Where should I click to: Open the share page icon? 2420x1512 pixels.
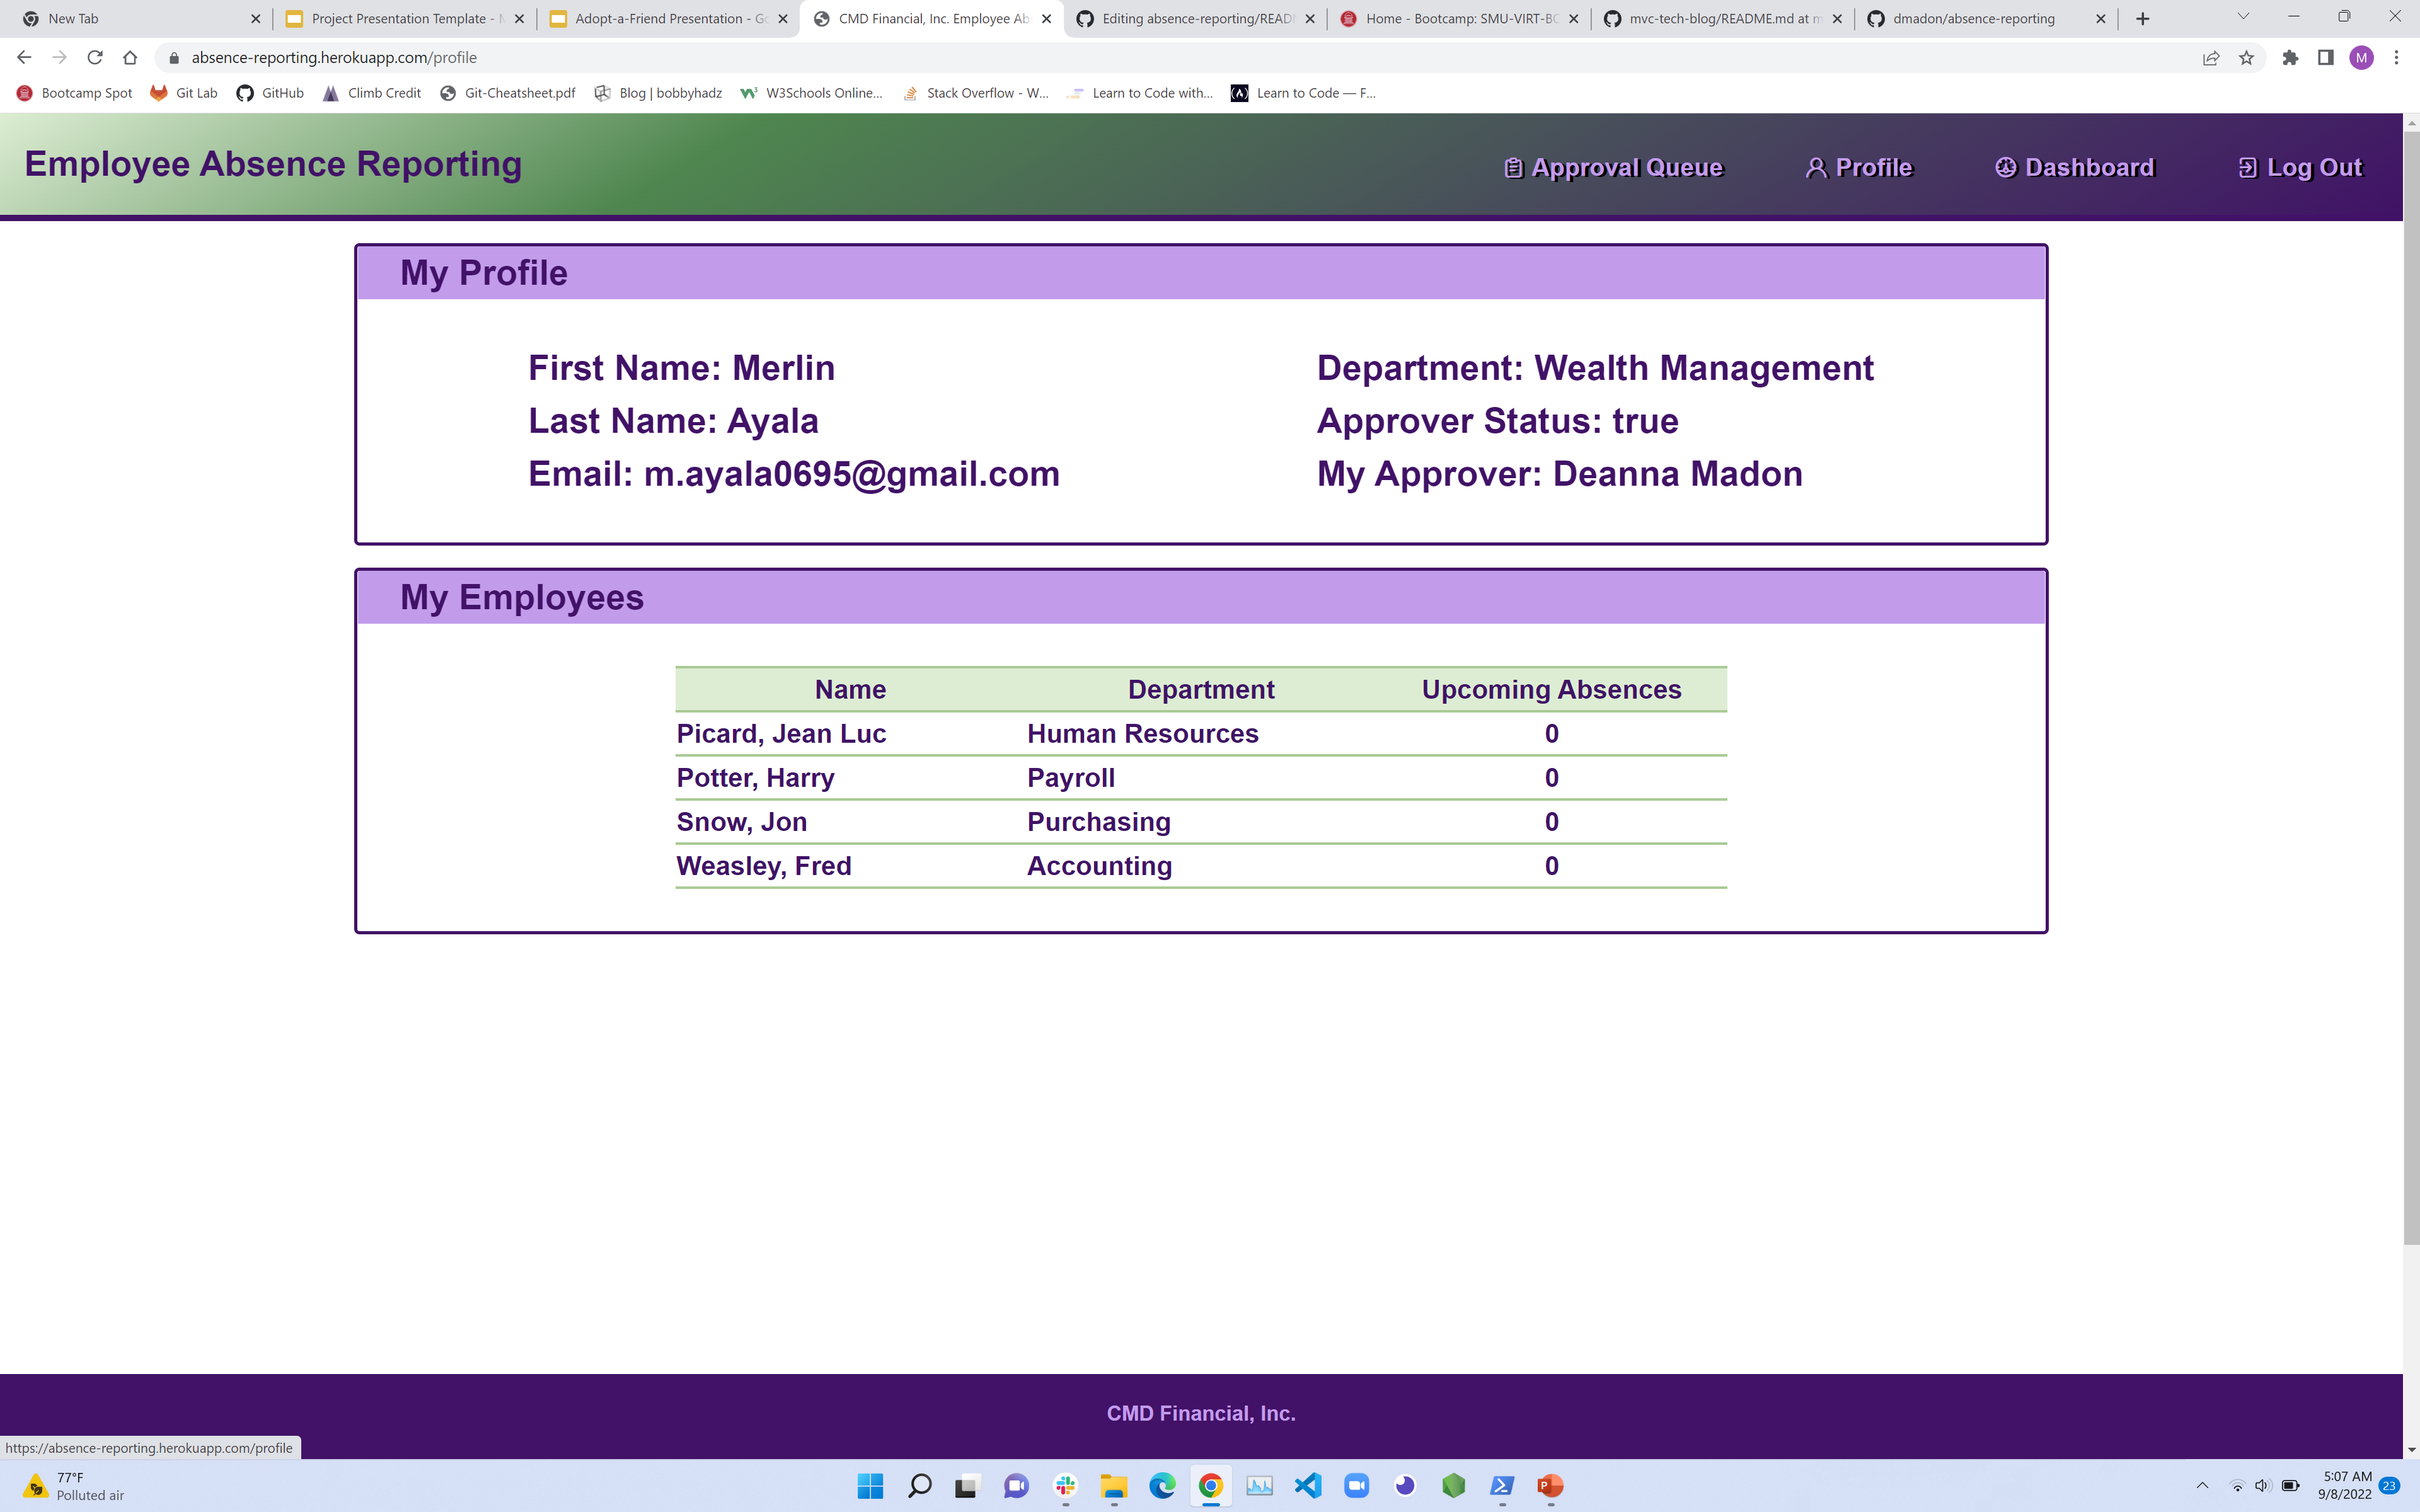click(x=2211, y=58)
